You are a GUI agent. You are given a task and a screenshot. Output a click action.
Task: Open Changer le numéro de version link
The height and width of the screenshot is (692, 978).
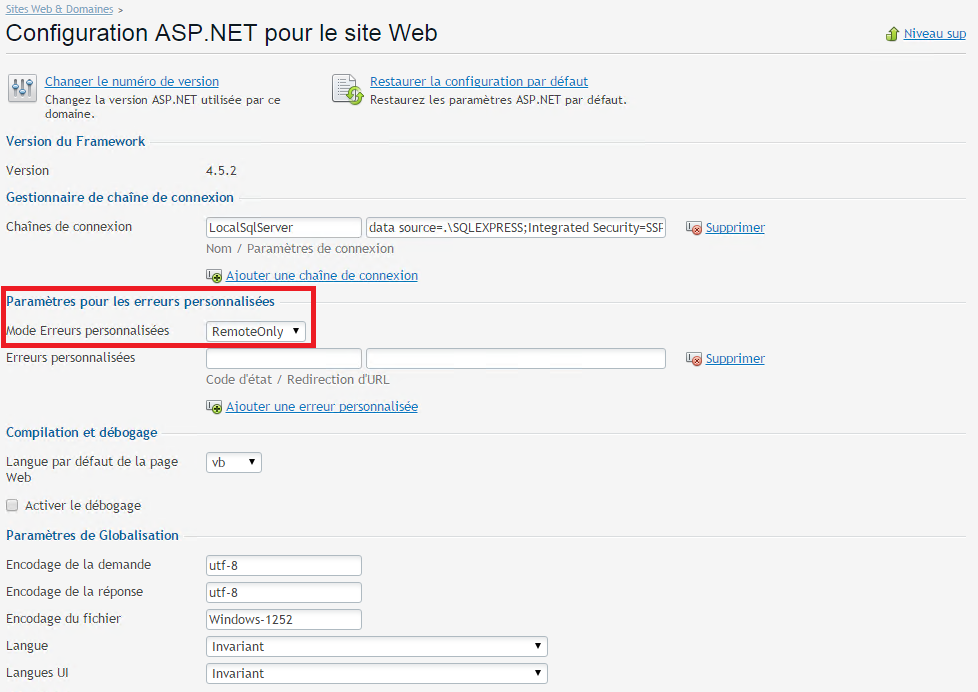click(x=132, y=82)
